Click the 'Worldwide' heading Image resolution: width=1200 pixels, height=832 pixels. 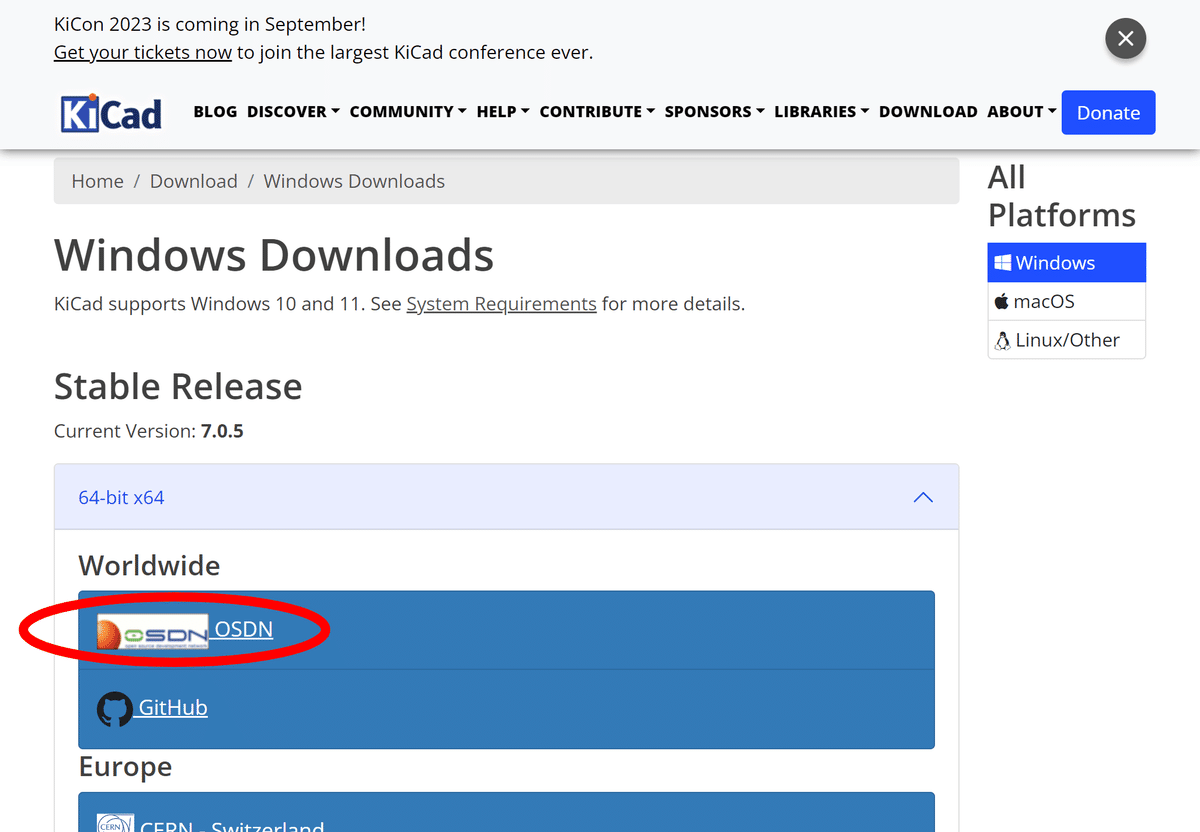tap(149, 565)
